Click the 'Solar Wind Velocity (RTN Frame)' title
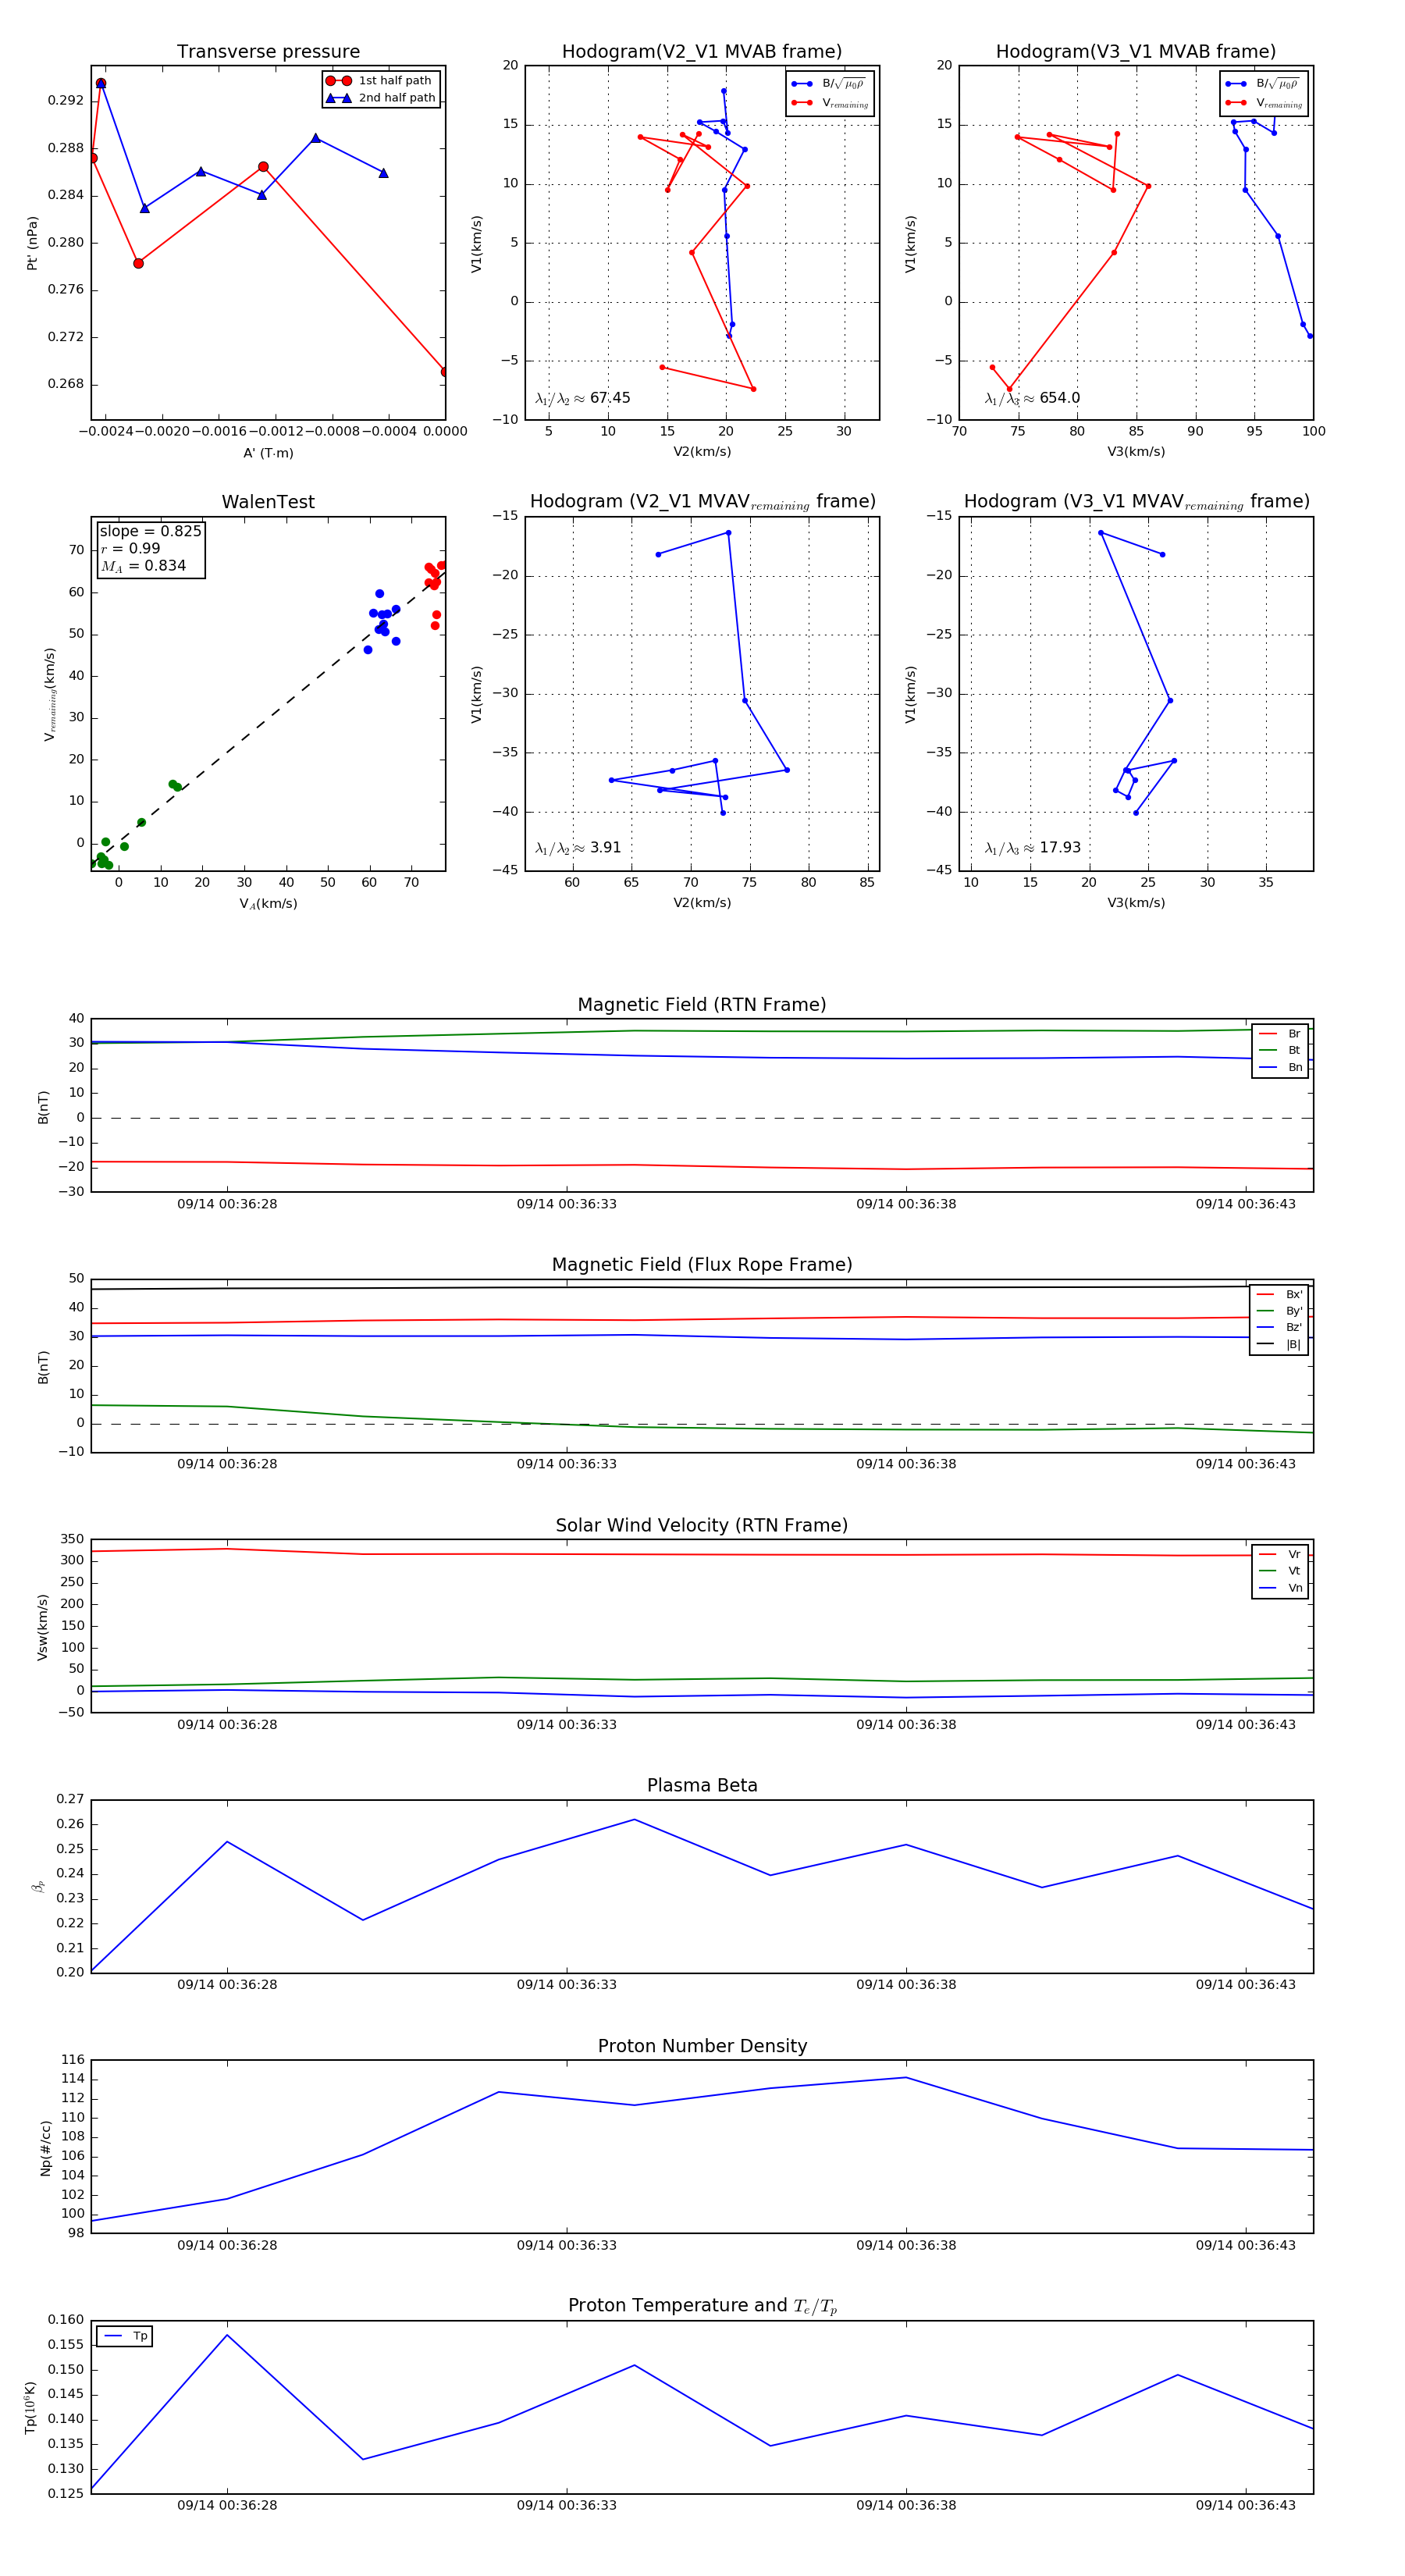1405x2576 pixels. 702,1525
